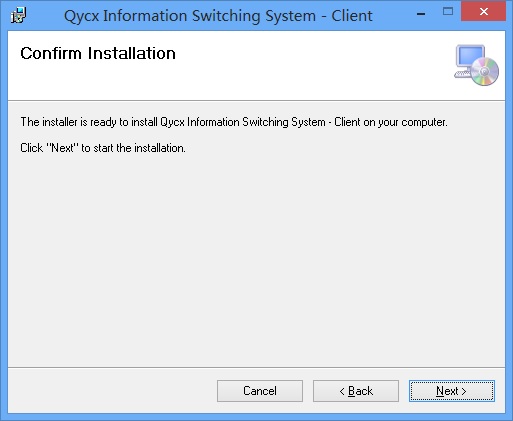Go to previous step with Back
The image size is (513, 421).
[356, 391]
